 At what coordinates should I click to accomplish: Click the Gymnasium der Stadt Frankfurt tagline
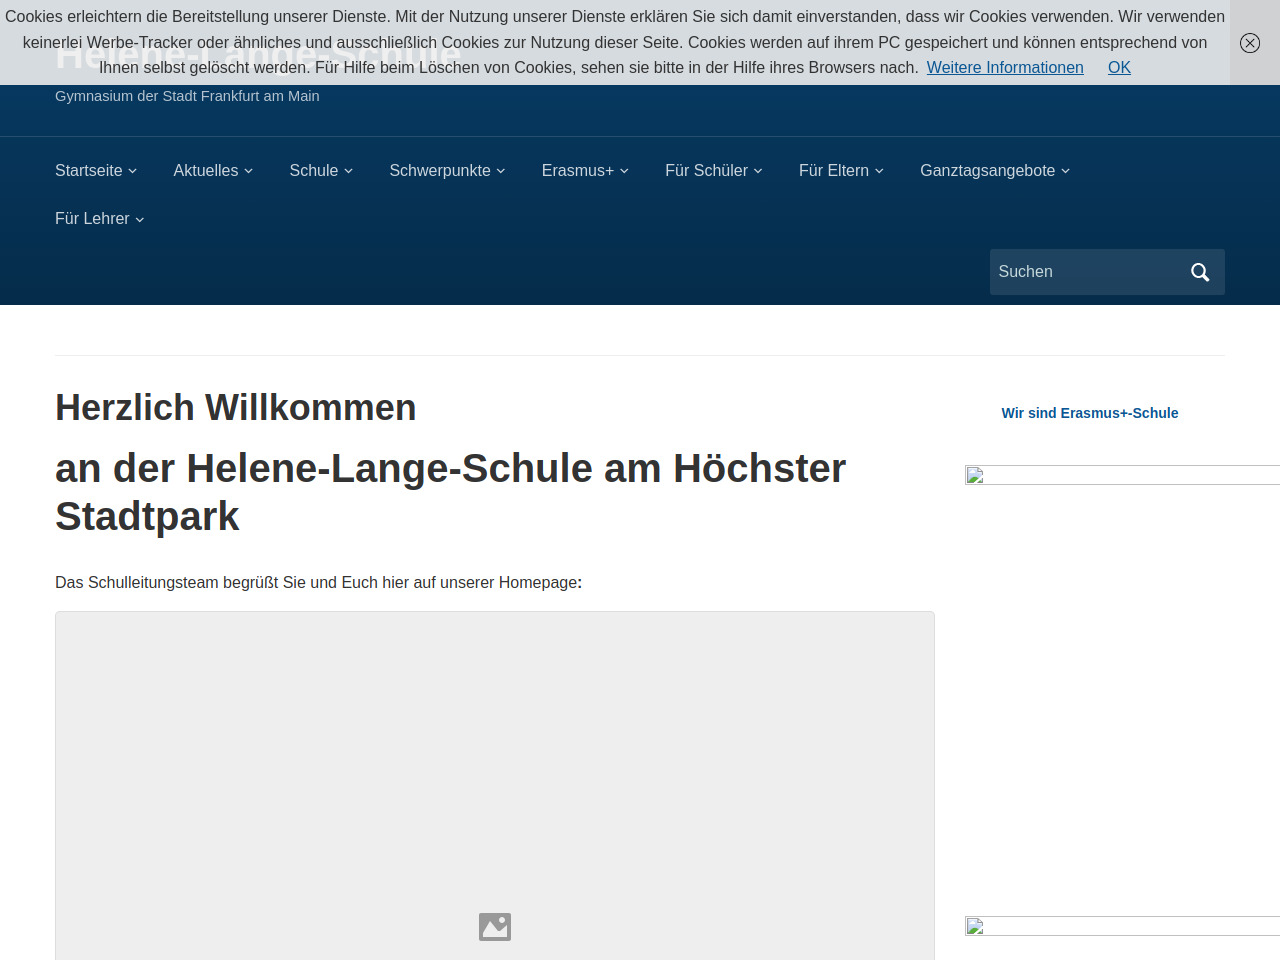pyautogui.click(x=187, y=96)
